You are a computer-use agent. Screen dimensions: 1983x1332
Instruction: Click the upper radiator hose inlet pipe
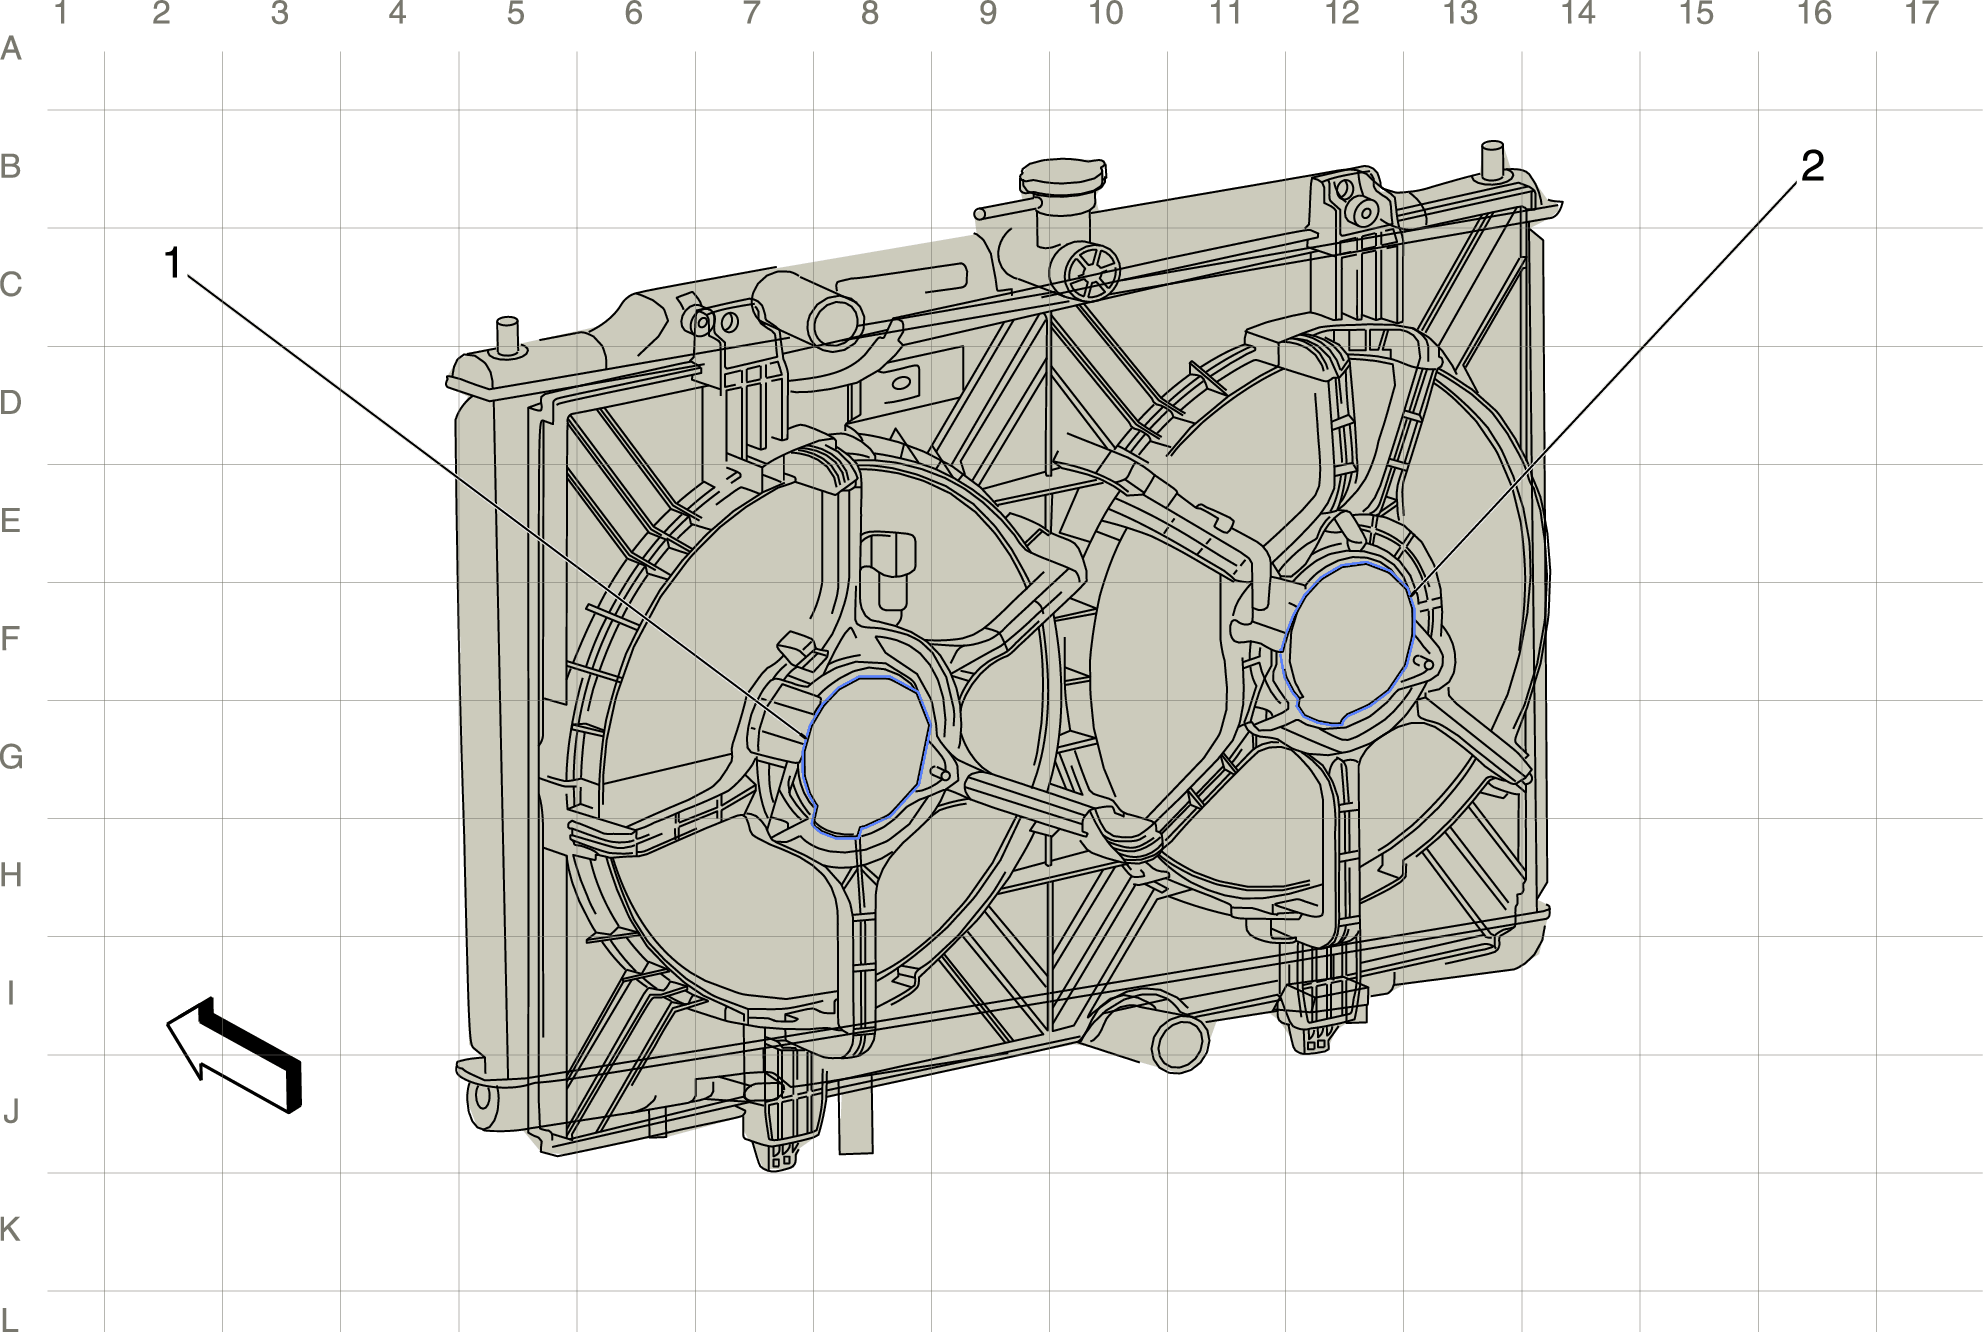click(810, 309)
